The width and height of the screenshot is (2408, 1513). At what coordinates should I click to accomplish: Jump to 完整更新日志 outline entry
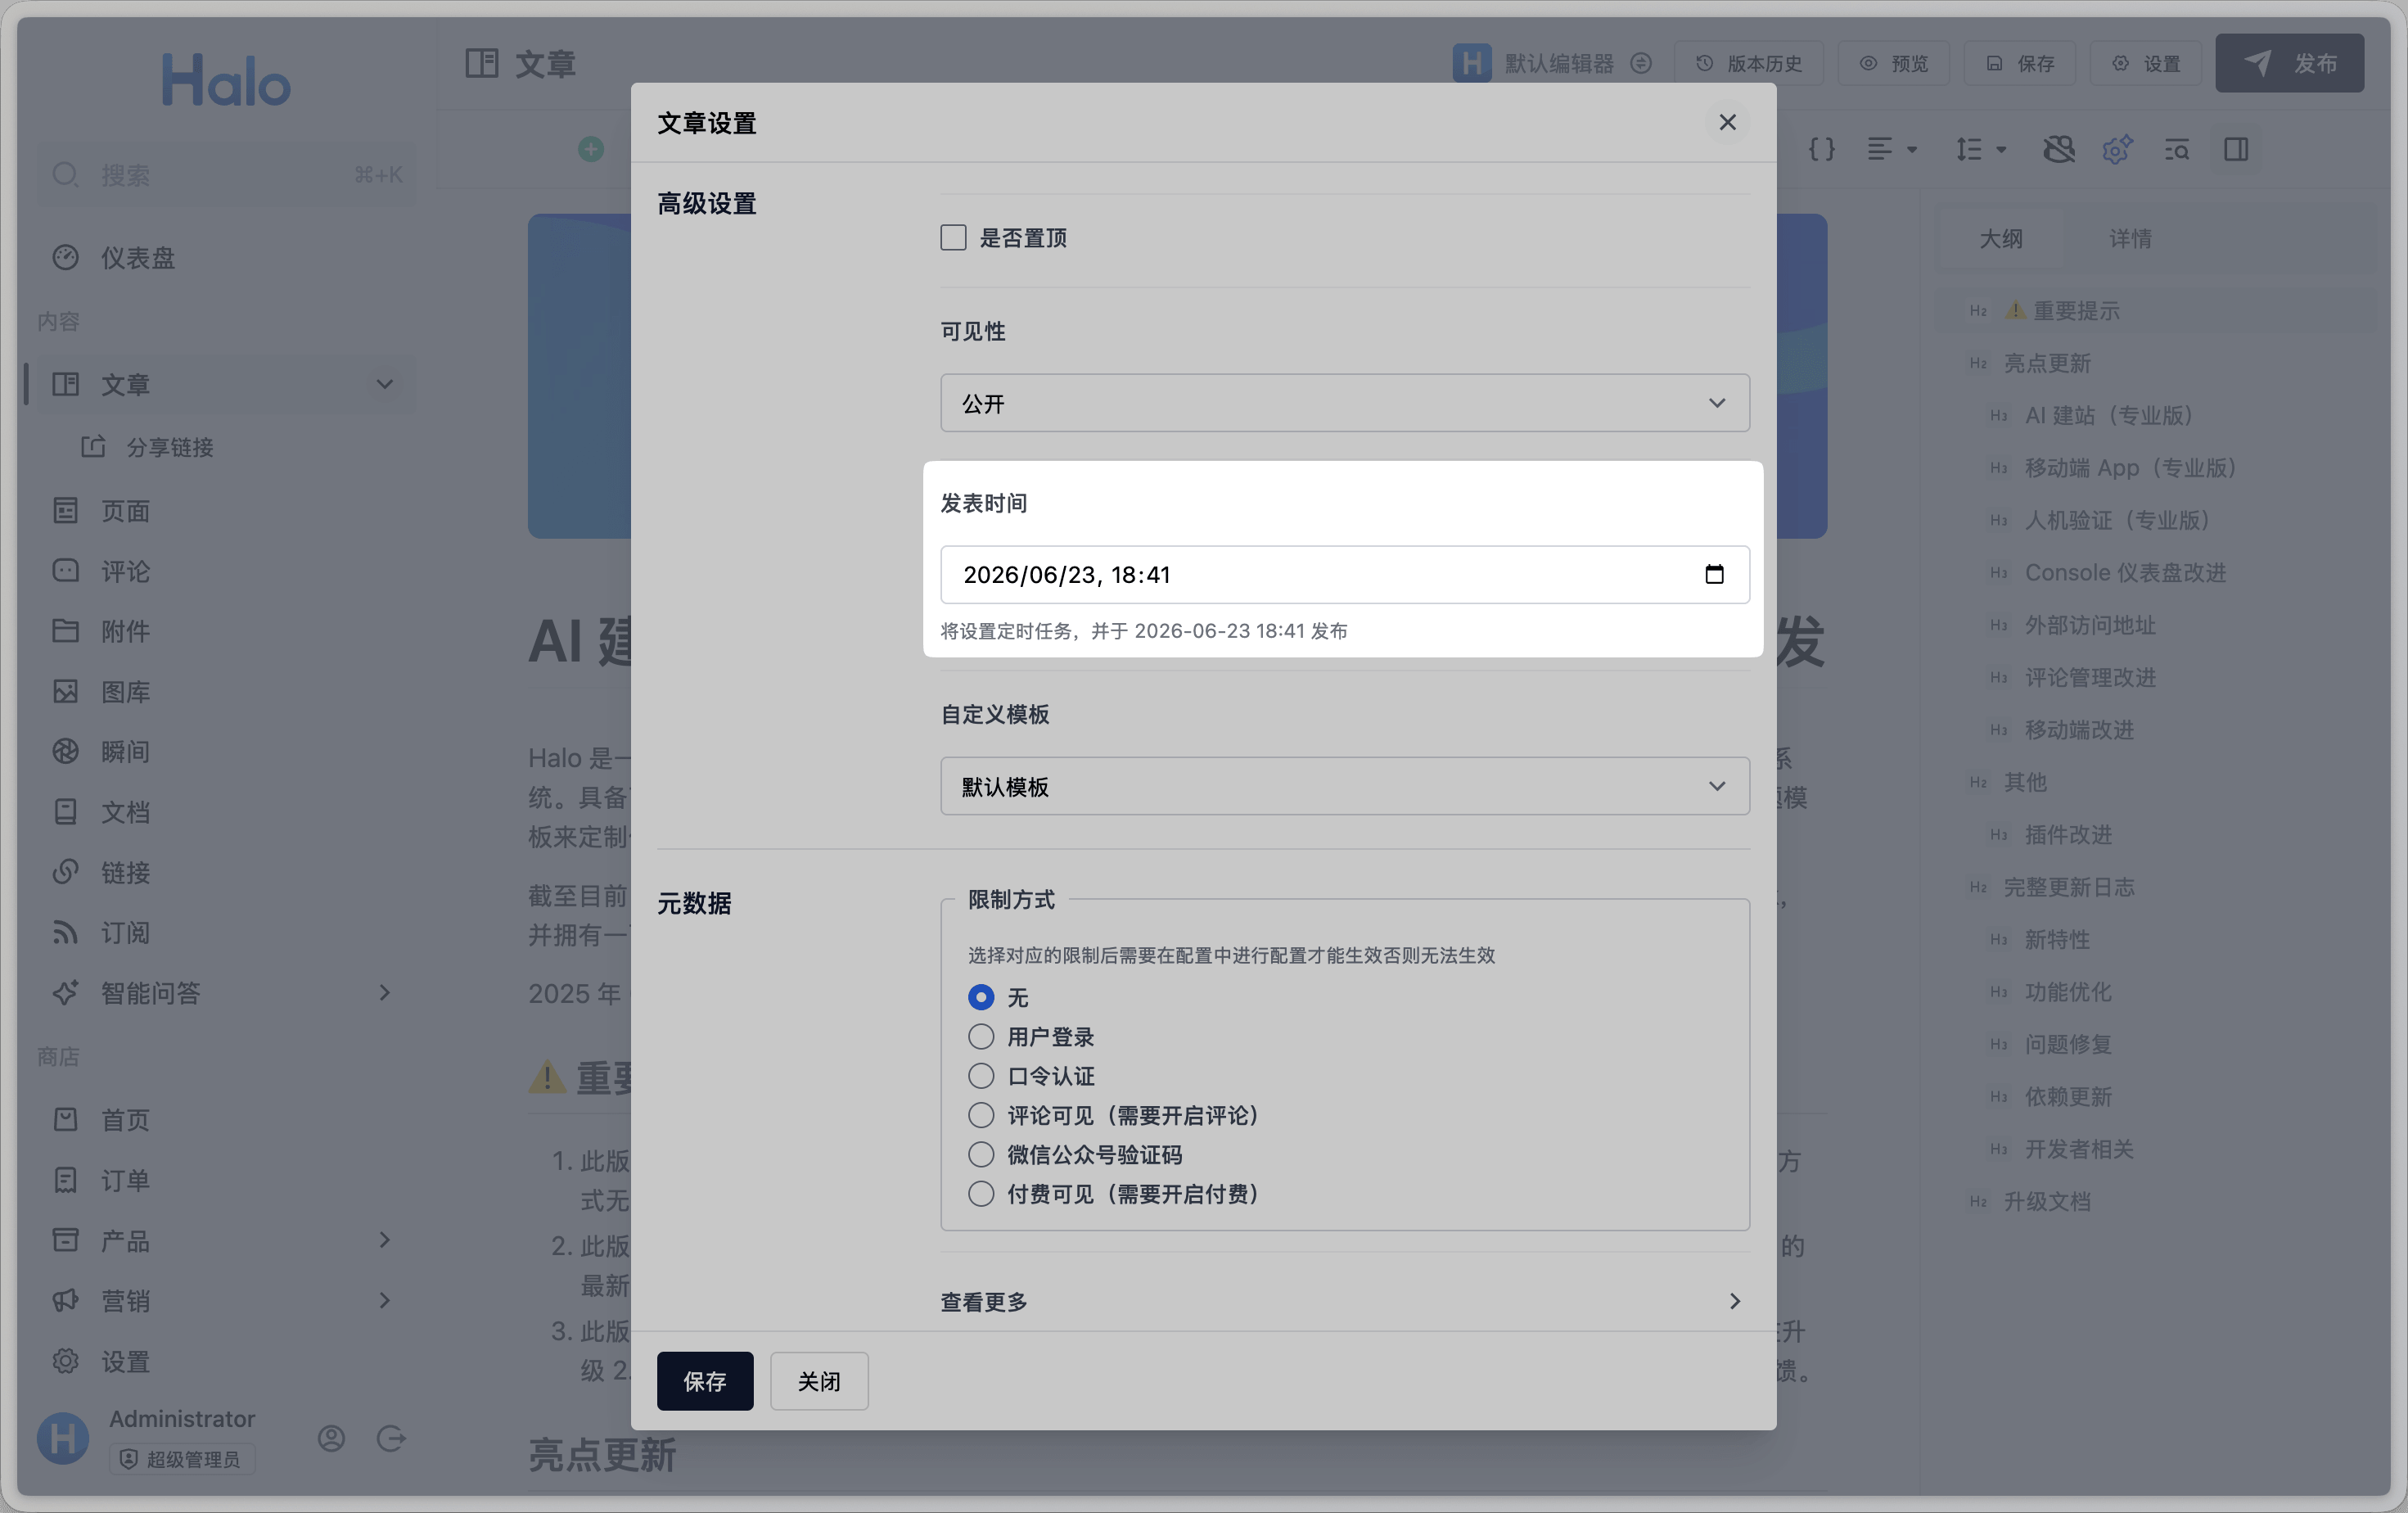(x=2069, y=887)
